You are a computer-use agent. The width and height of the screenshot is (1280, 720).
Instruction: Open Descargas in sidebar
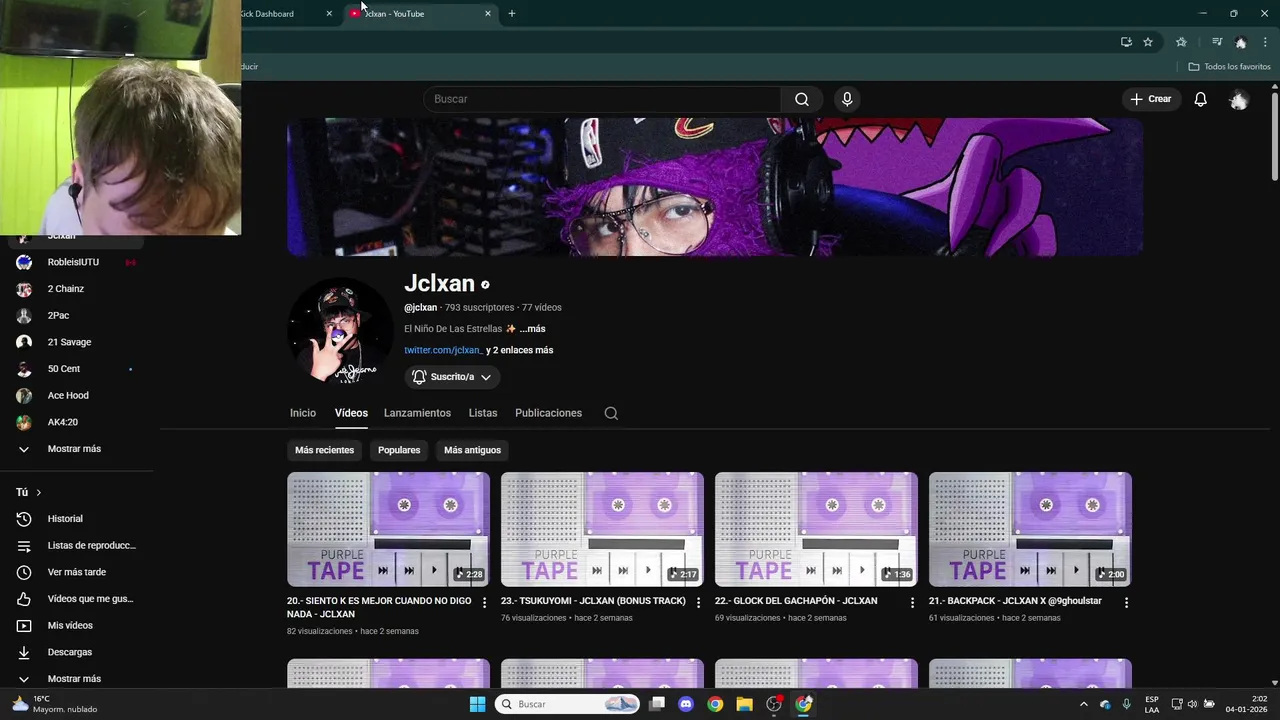[x=76, y=652]
